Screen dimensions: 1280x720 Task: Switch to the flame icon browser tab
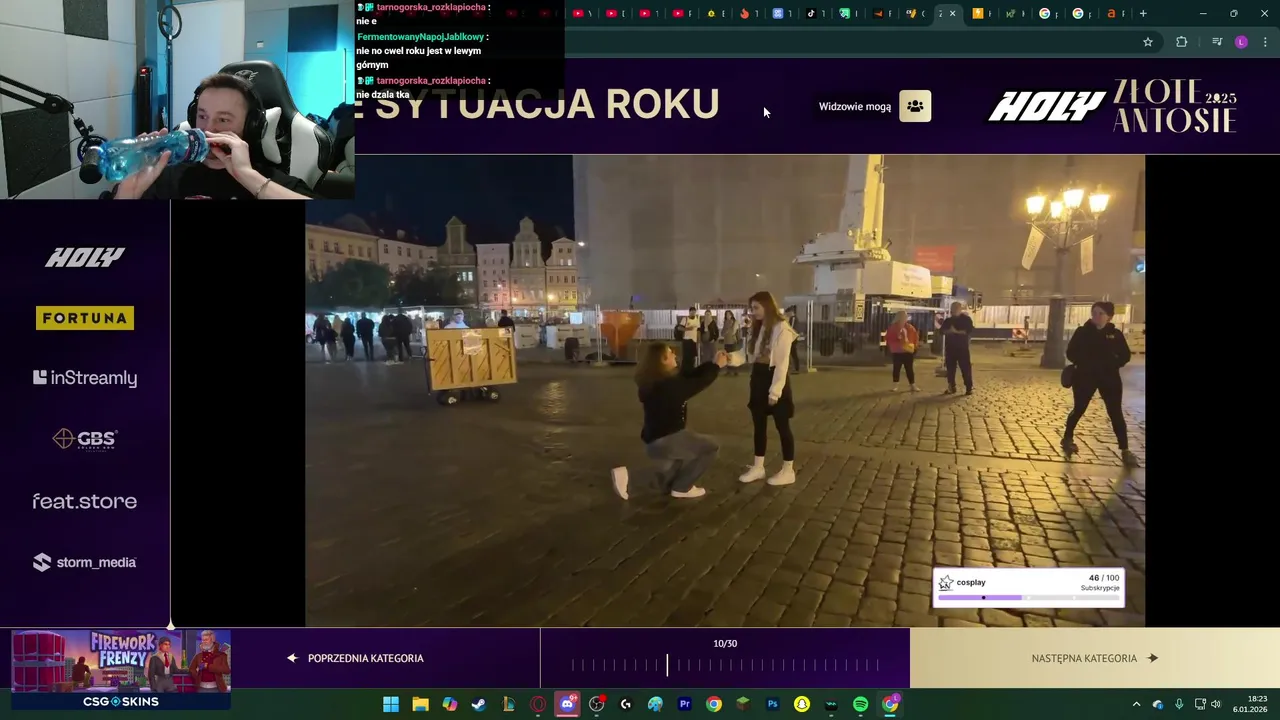(744, 13)
